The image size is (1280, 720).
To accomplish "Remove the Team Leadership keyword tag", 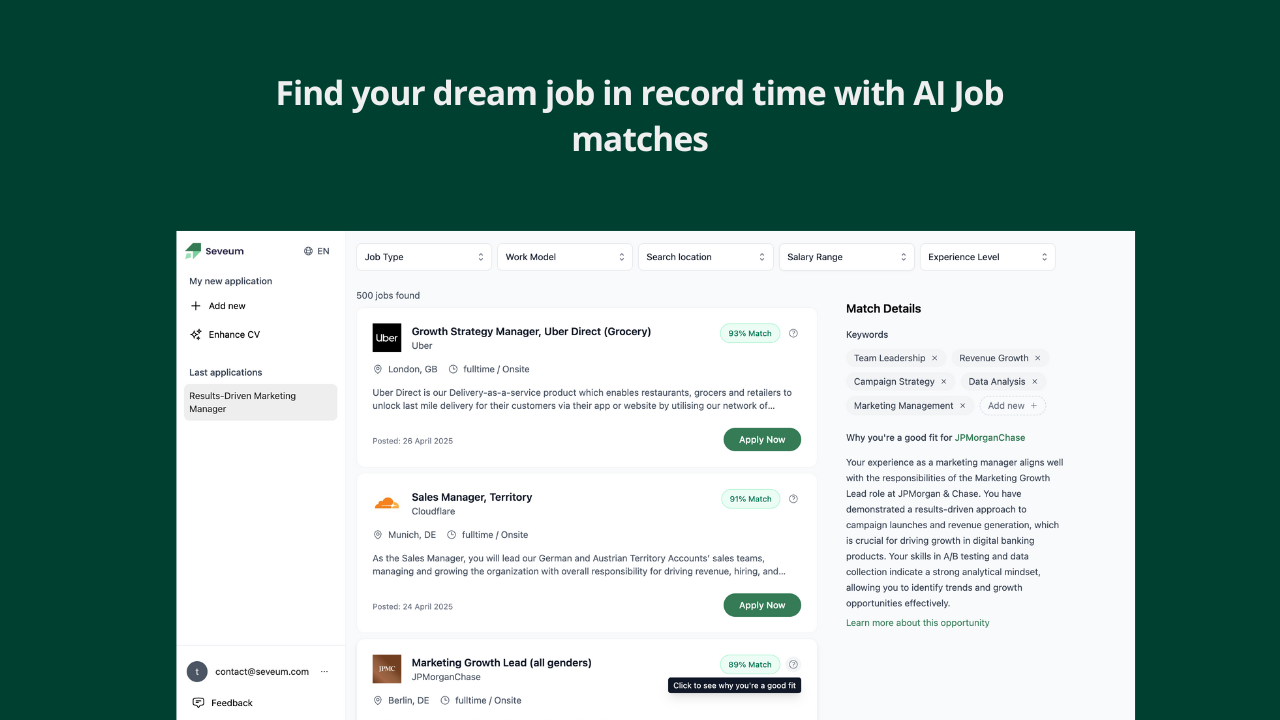I will click(935, 358).
